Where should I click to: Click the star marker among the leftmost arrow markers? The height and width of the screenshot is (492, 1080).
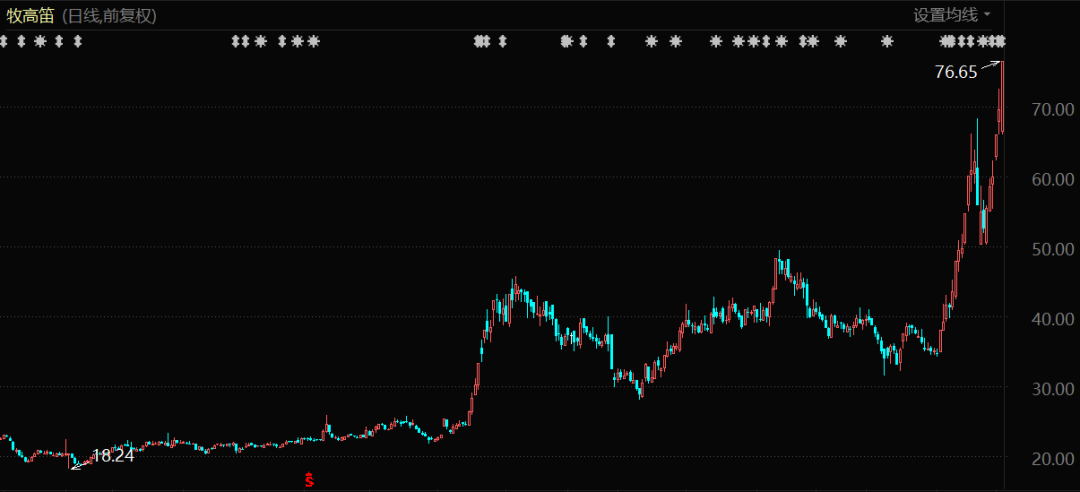40,42
